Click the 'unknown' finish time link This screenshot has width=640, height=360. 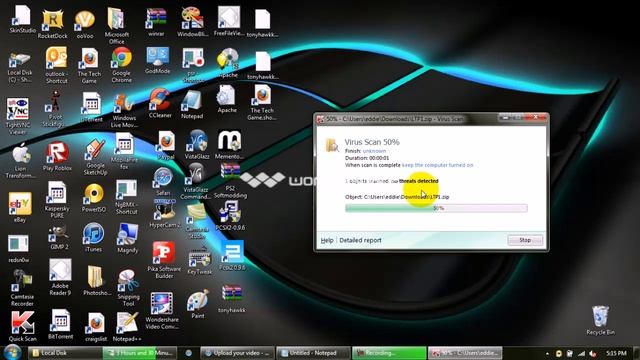pos(374,151)
